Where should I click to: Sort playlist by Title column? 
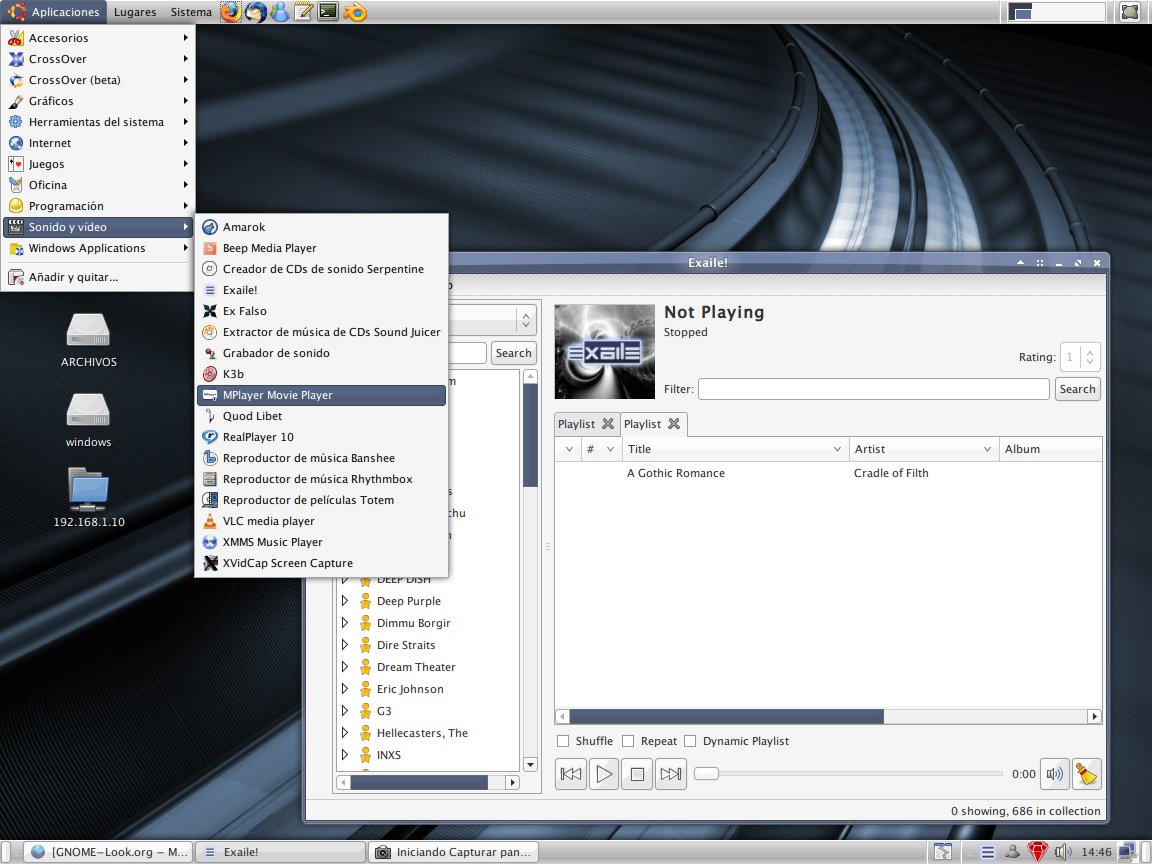(x=734, y=449)
